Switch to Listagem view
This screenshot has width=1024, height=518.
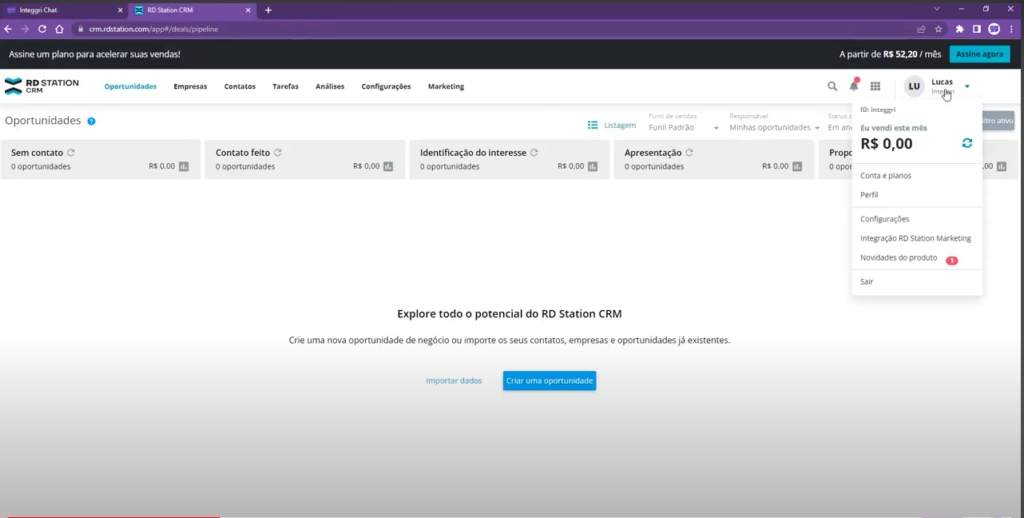[x=612, y=125]
